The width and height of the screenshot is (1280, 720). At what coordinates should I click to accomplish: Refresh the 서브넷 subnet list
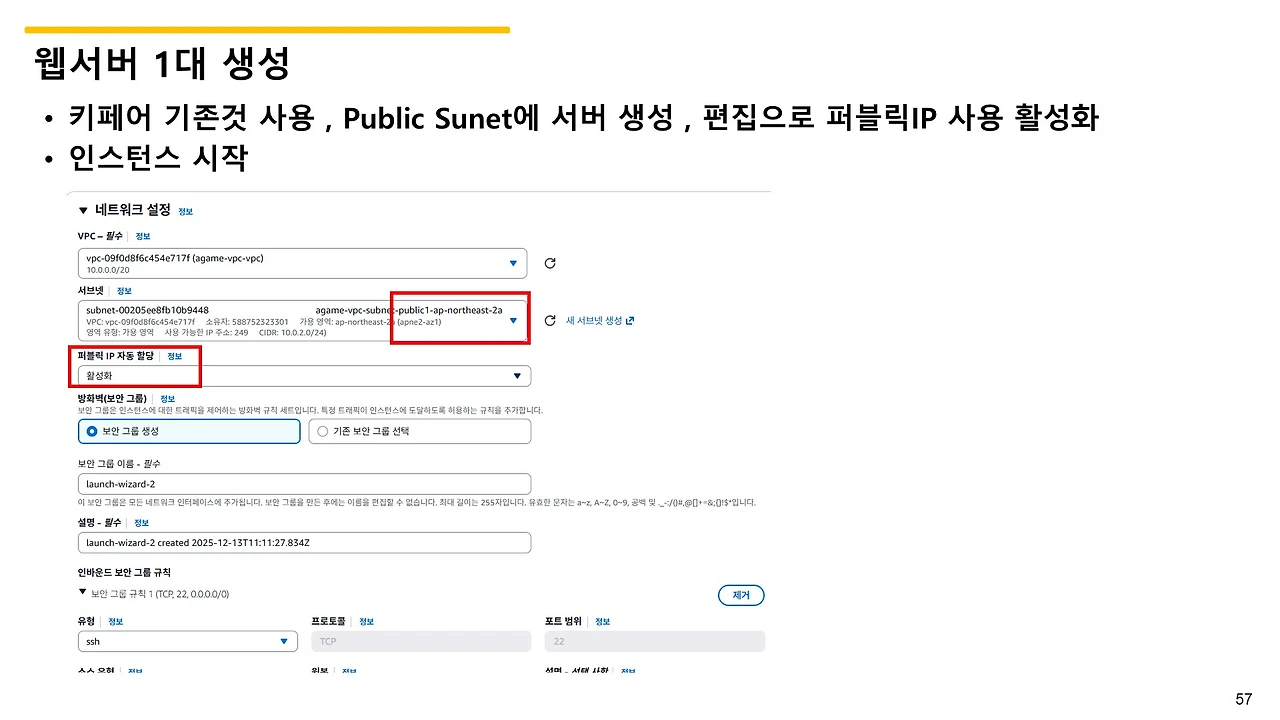pyautogui.click(x=549, y=320)
